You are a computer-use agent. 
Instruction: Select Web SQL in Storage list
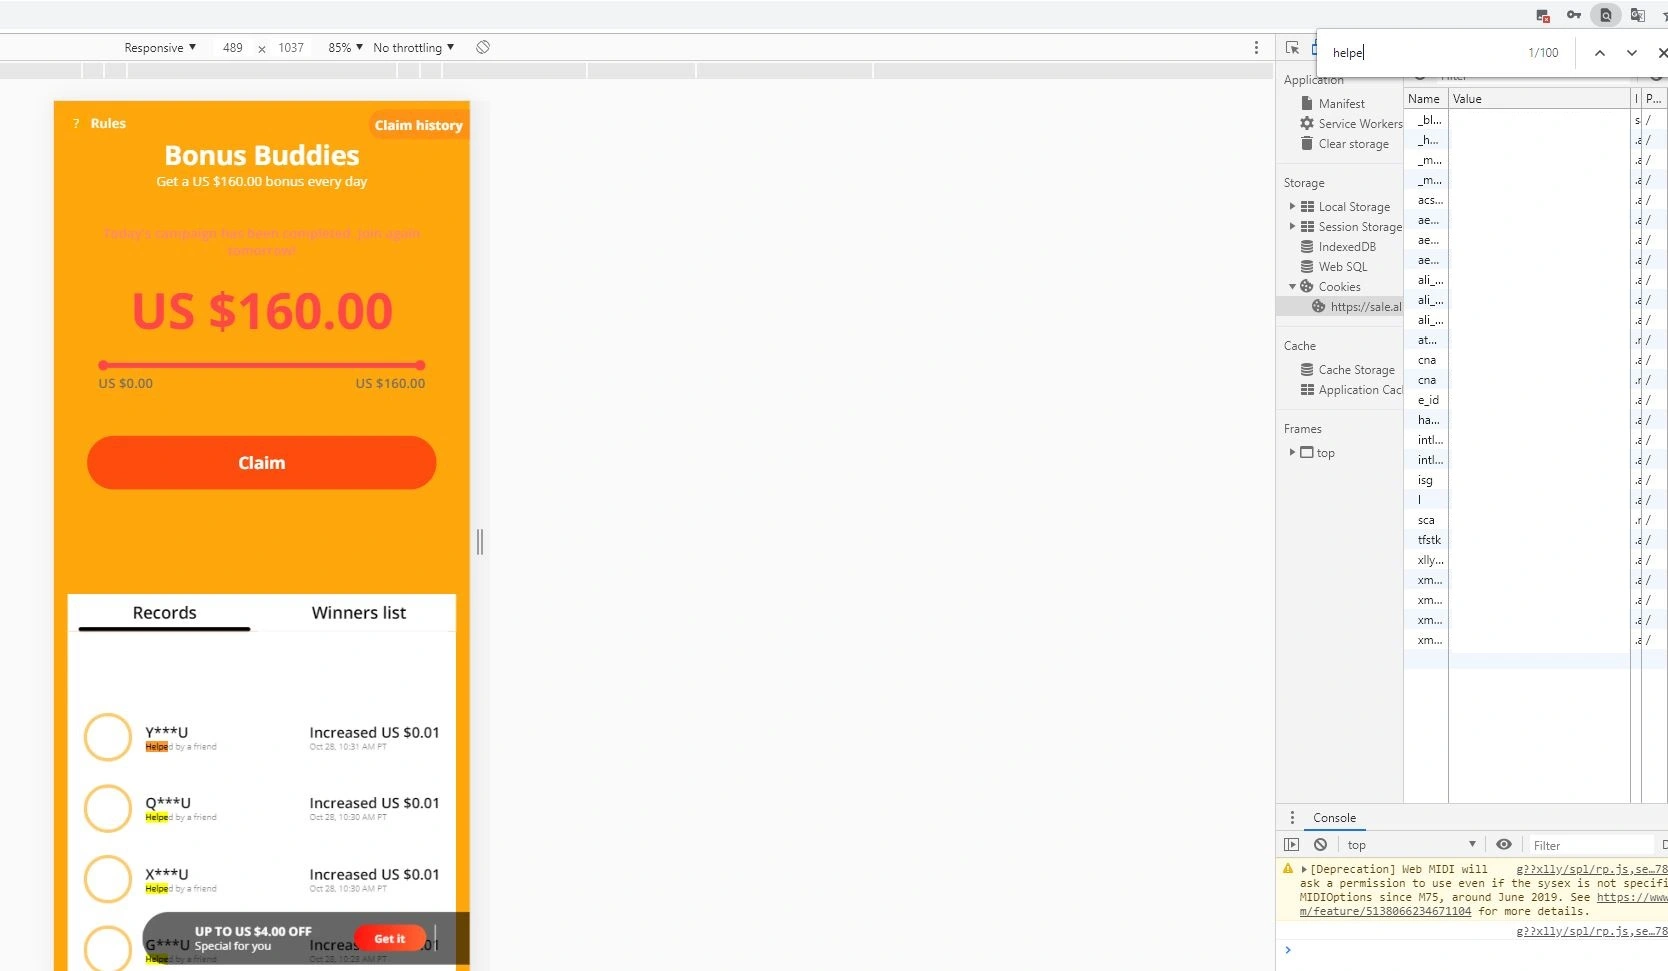1342,266
